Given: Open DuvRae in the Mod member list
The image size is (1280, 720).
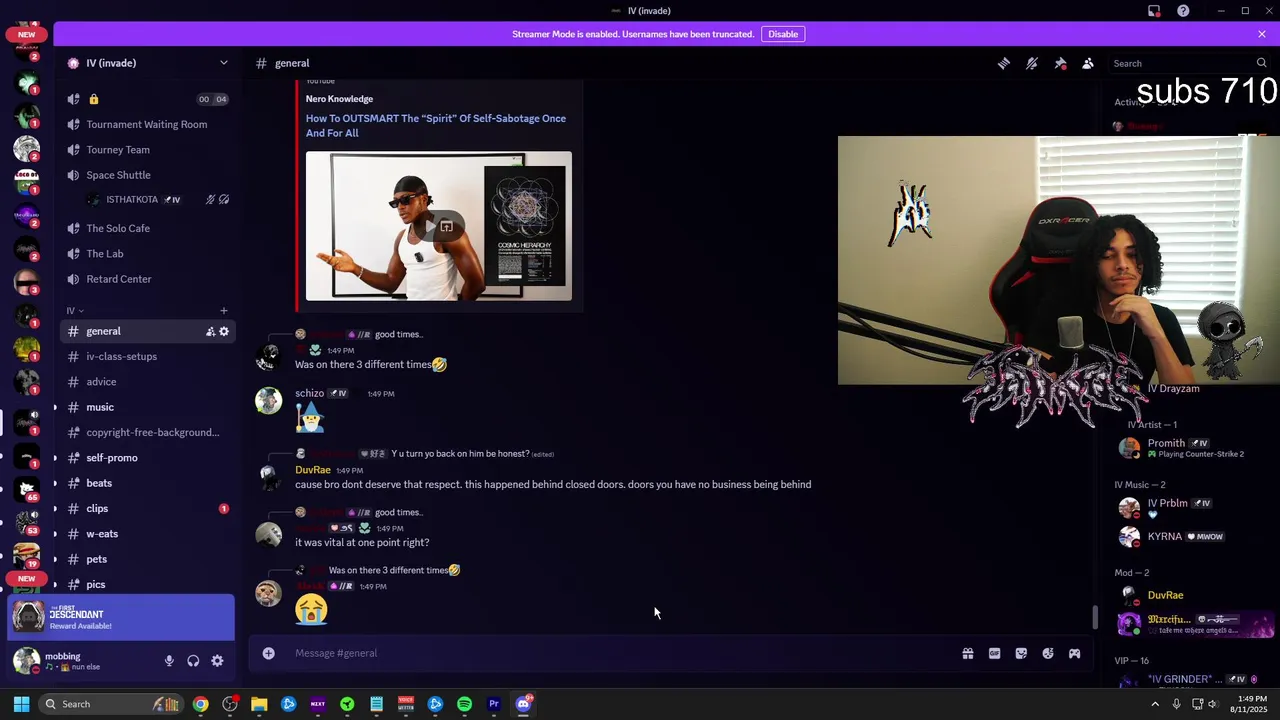Looking at the screenshot, I should tap(1190, 595).
